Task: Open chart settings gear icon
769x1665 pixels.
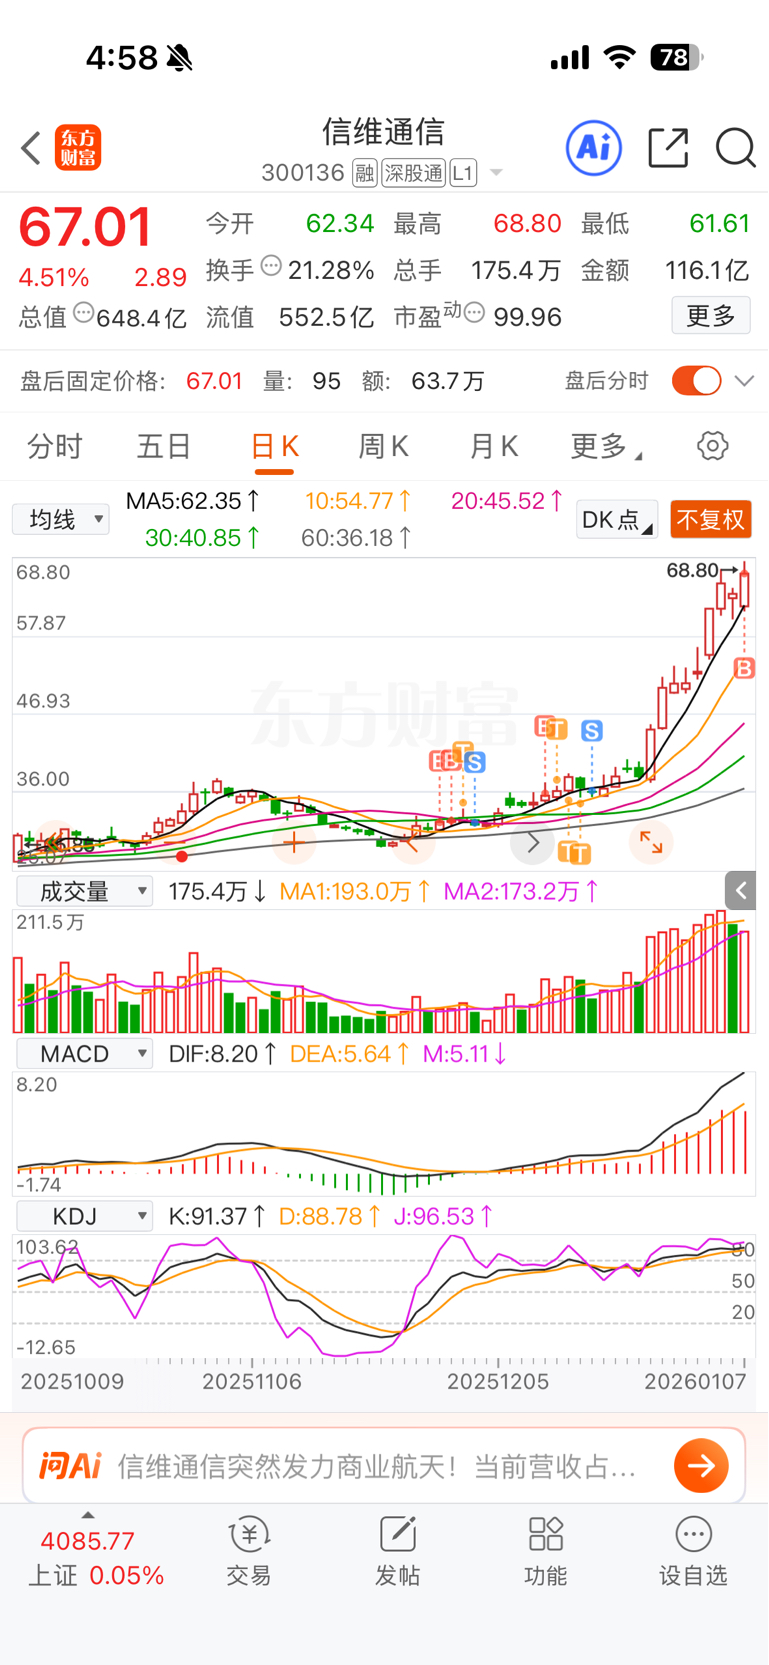Action: point(713,446)
